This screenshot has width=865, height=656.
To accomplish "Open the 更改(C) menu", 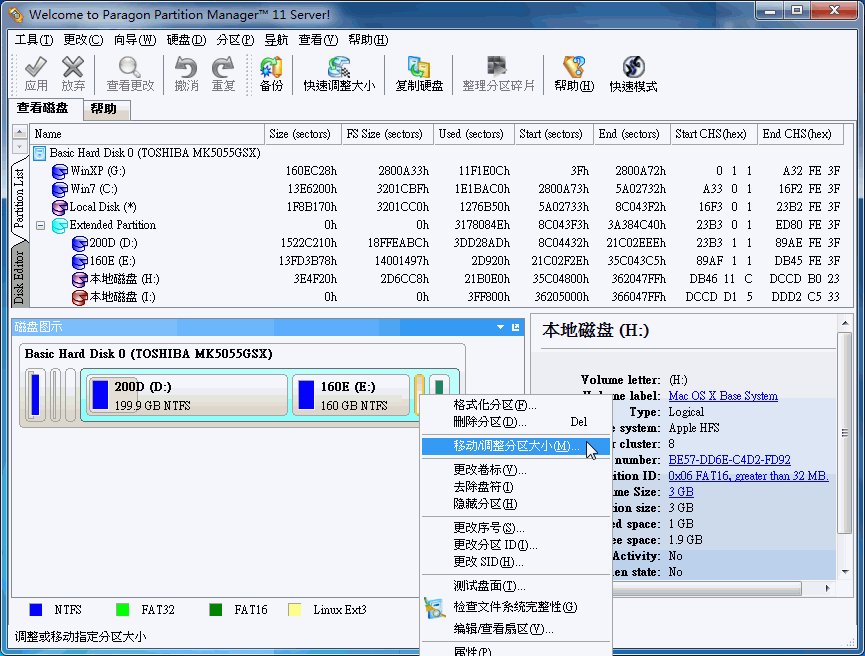I will pos(83,40).
